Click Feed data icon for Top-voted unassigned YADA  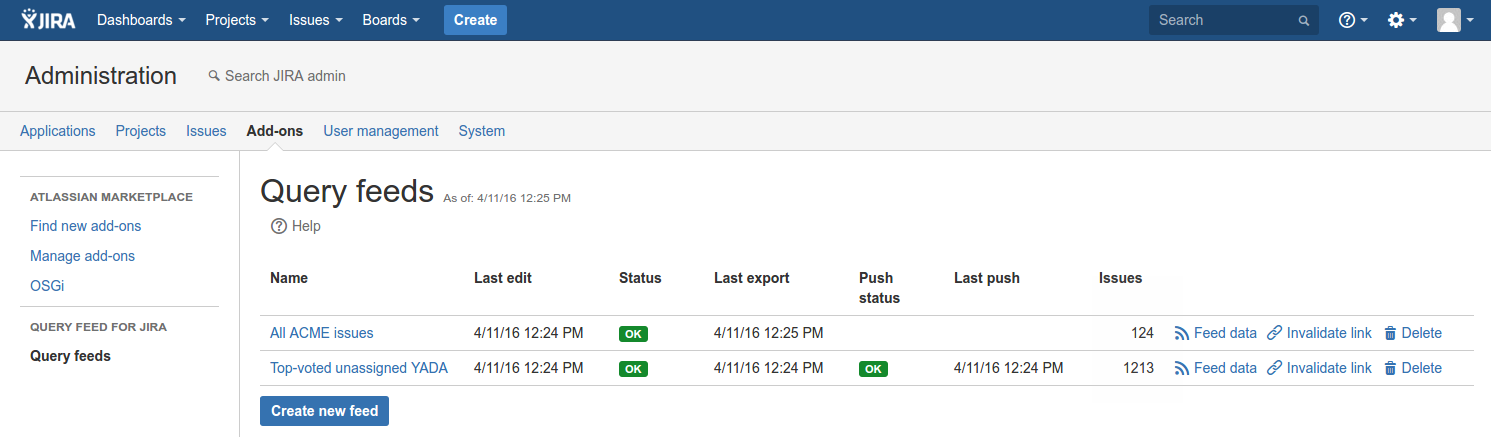pos(1181,368)
